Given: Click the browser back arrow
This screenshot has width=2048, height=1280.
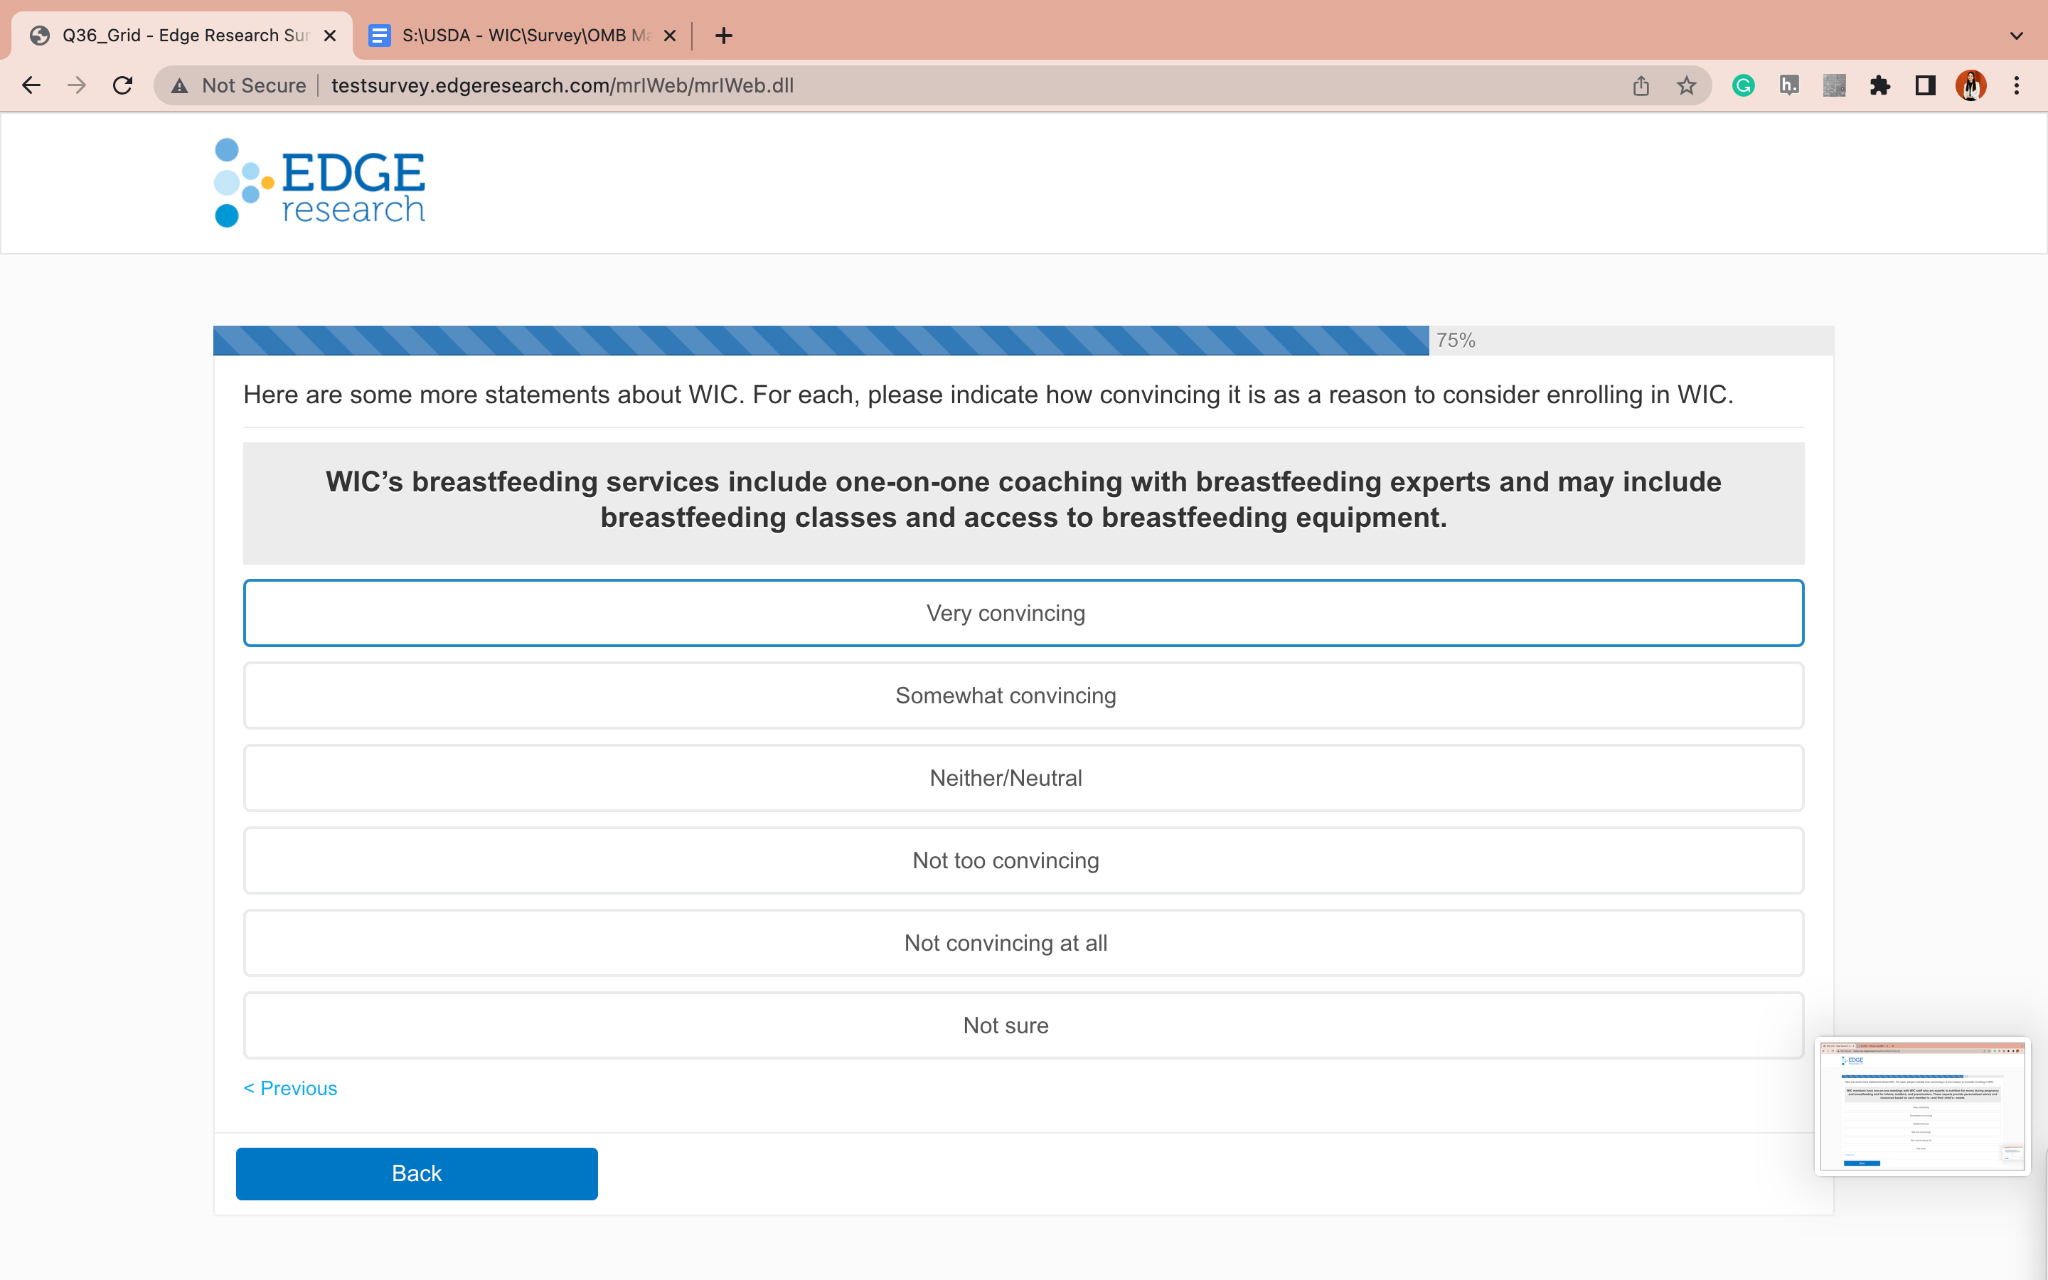Looking at the screenshot, I should [31, 86].
